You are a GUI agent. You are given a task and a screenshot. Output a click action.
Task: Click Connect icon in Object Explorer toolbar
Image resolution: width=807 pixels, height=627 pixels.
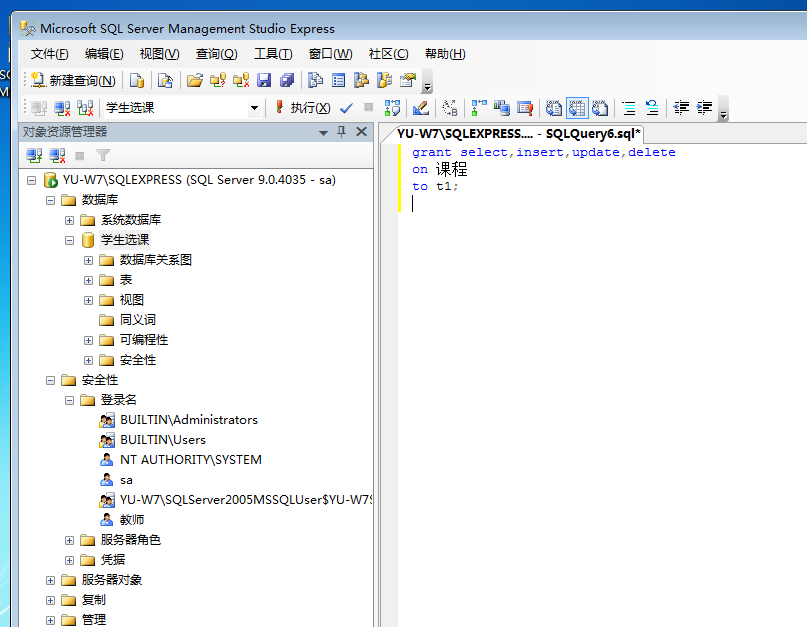coord(34,155)
